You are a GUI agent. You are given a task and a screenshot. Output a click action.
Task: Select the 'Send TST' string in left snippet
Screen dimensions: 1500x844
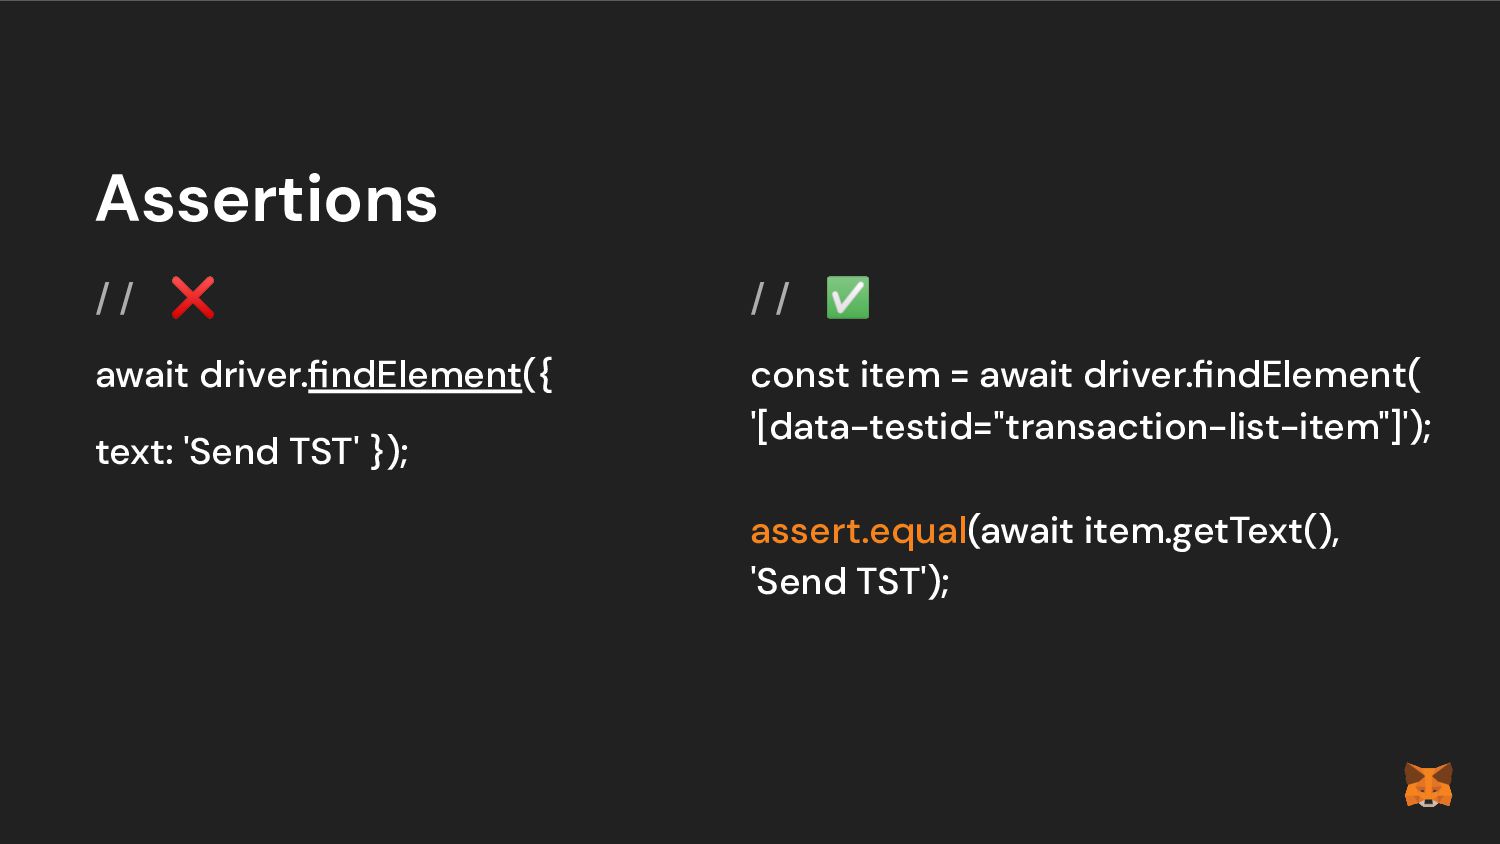click(271, 452)
